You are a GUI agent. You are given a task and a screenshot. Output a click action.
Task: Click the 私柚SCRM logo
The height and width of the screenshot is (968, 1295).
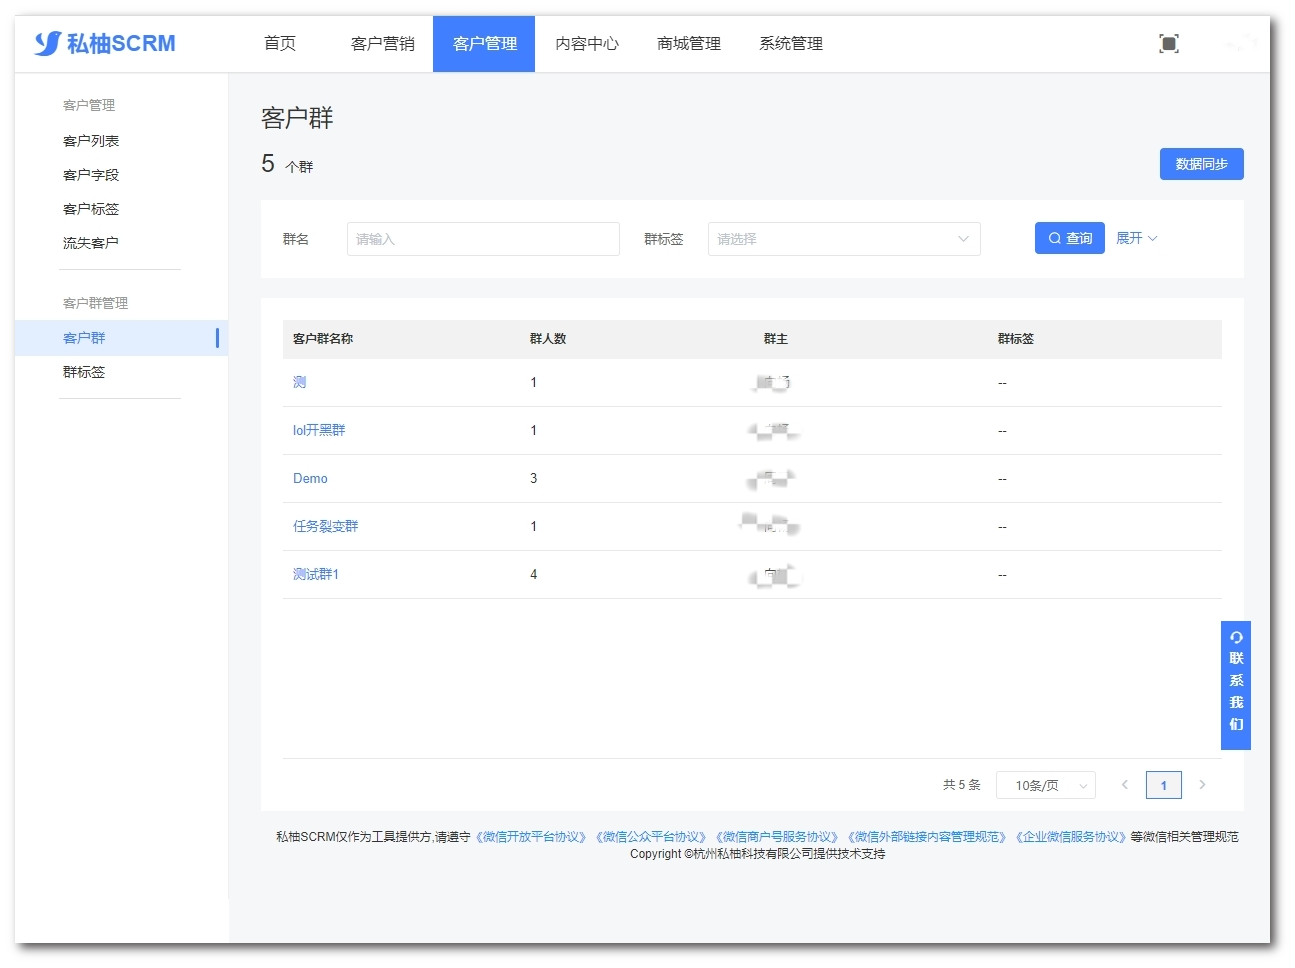click(105, 44)
